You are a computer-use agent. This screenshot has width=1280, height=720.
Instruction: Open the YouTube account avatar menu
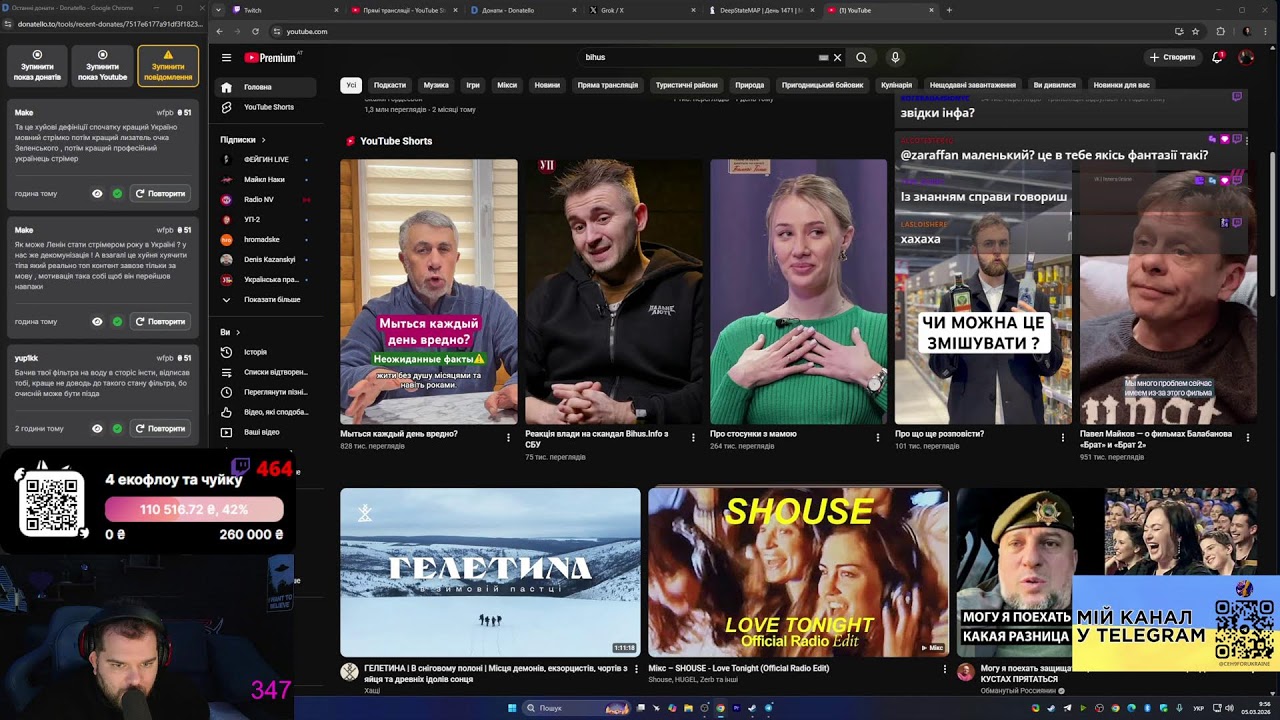(x=1246, y=58)
